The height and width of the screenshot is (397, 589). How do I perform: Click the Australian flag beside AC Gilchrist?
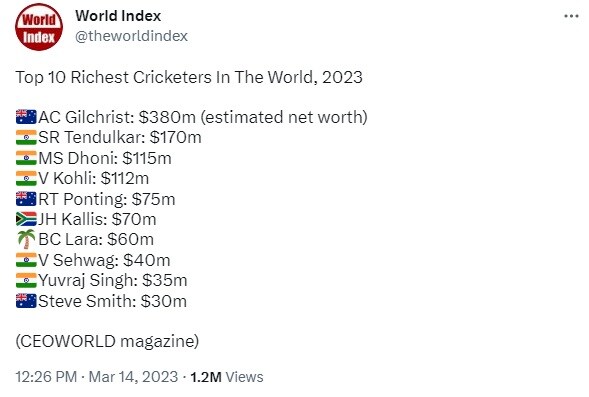pos(26,117)
